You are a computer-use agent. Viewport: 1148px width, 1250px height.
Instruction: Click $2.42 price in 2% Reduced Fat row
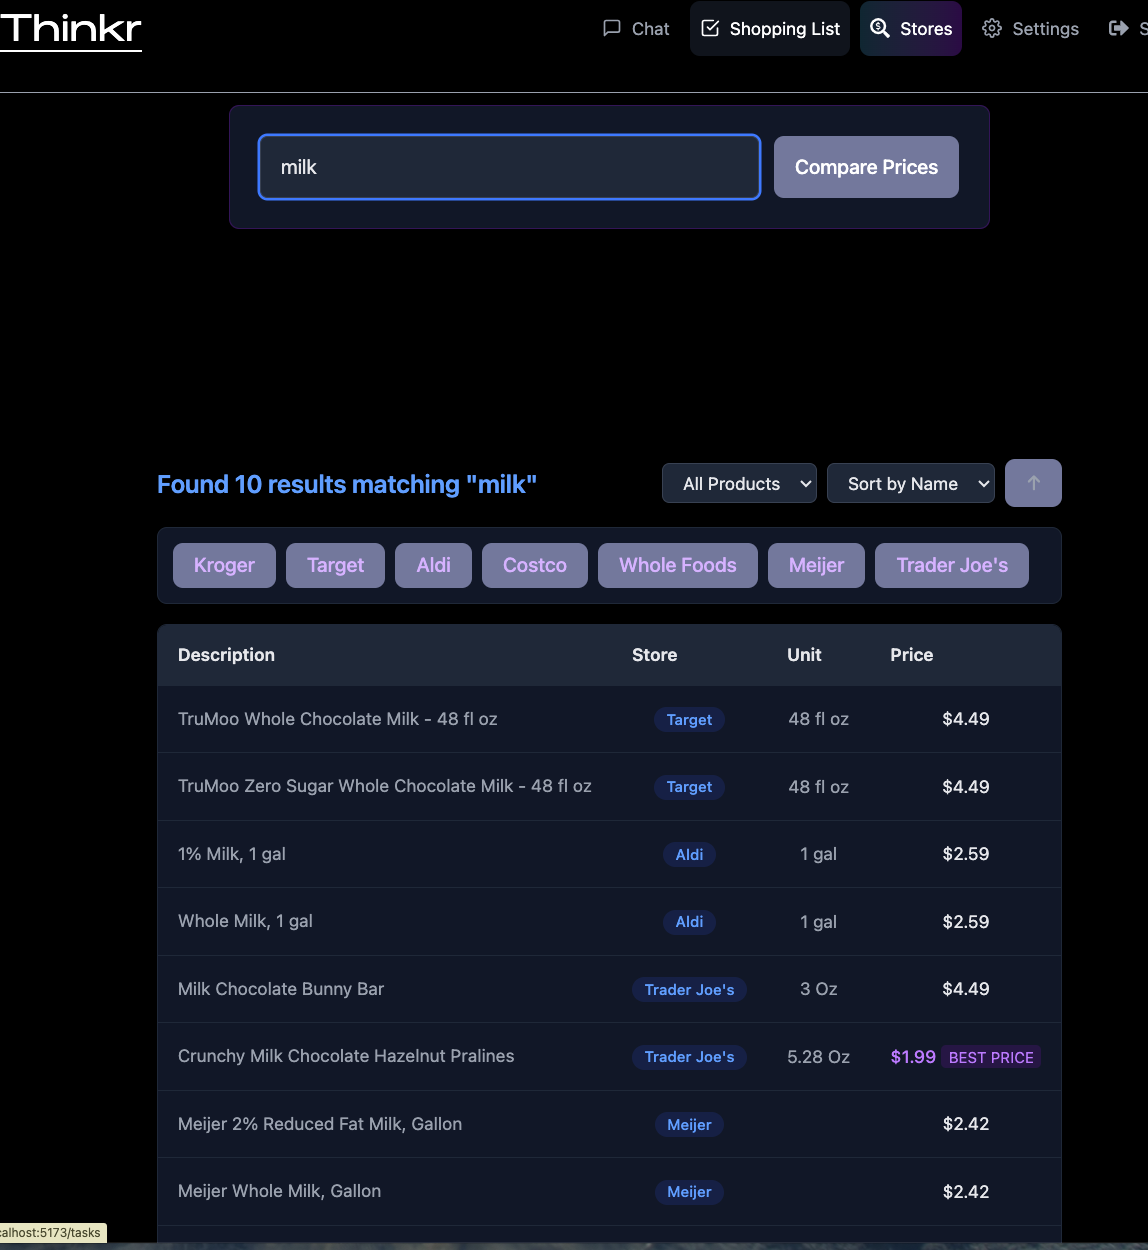(x=966, y=1124)
